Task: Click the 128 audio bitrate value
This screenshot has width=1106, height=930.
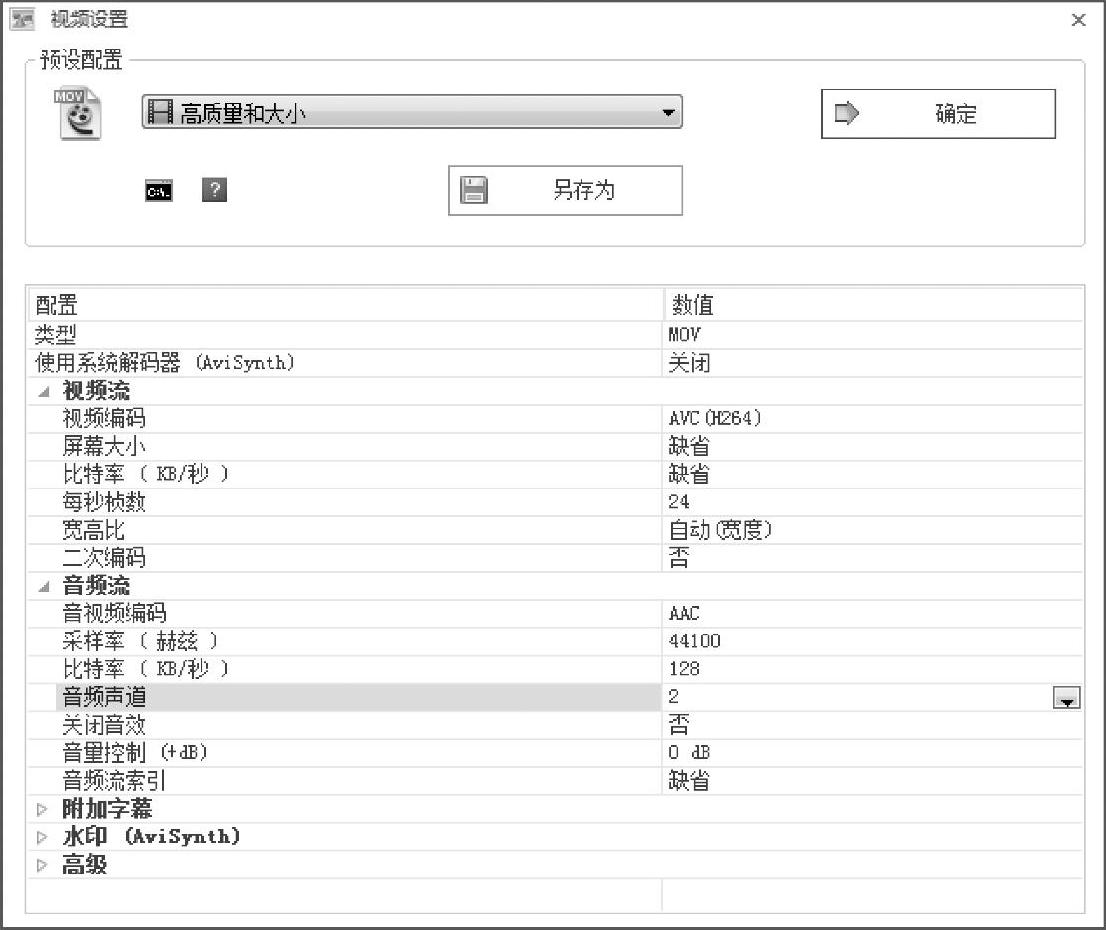Action: (x=873, y=669)
